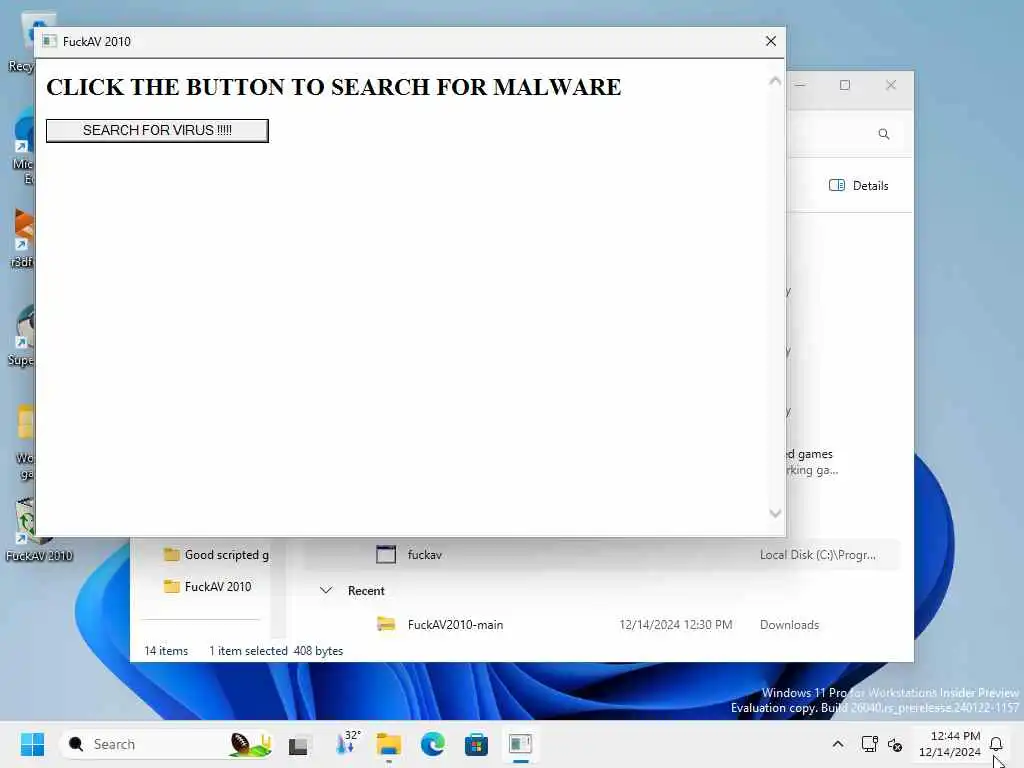Select the fuckav file row
1024x768 pixels.
click(x=601, y=554)
